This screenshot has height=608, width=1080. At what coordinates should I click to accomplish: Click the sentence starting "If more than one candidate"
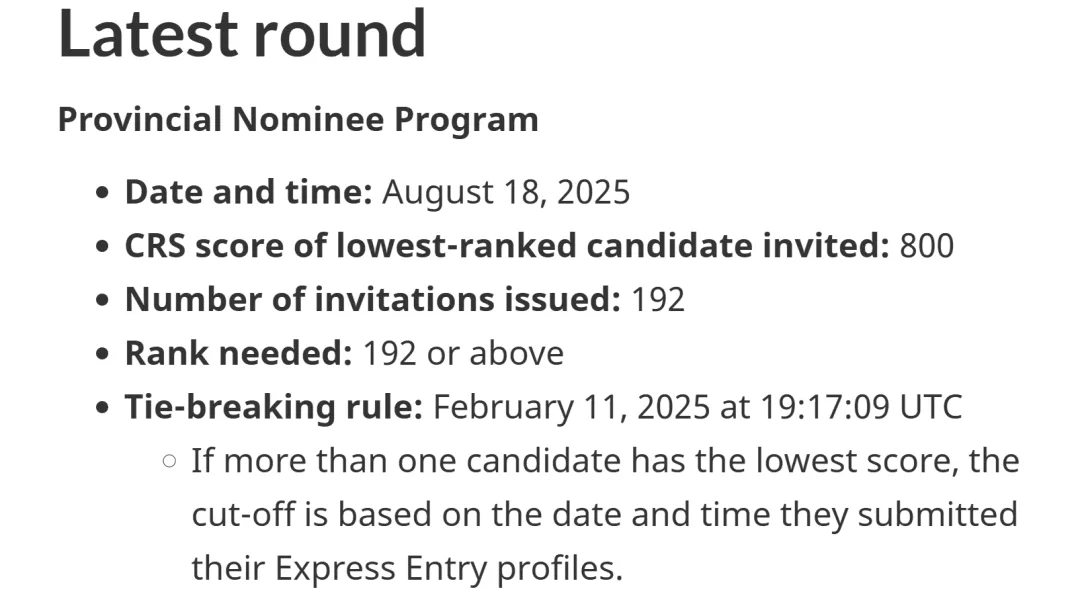pyautogui.click(x=605, y=514)
